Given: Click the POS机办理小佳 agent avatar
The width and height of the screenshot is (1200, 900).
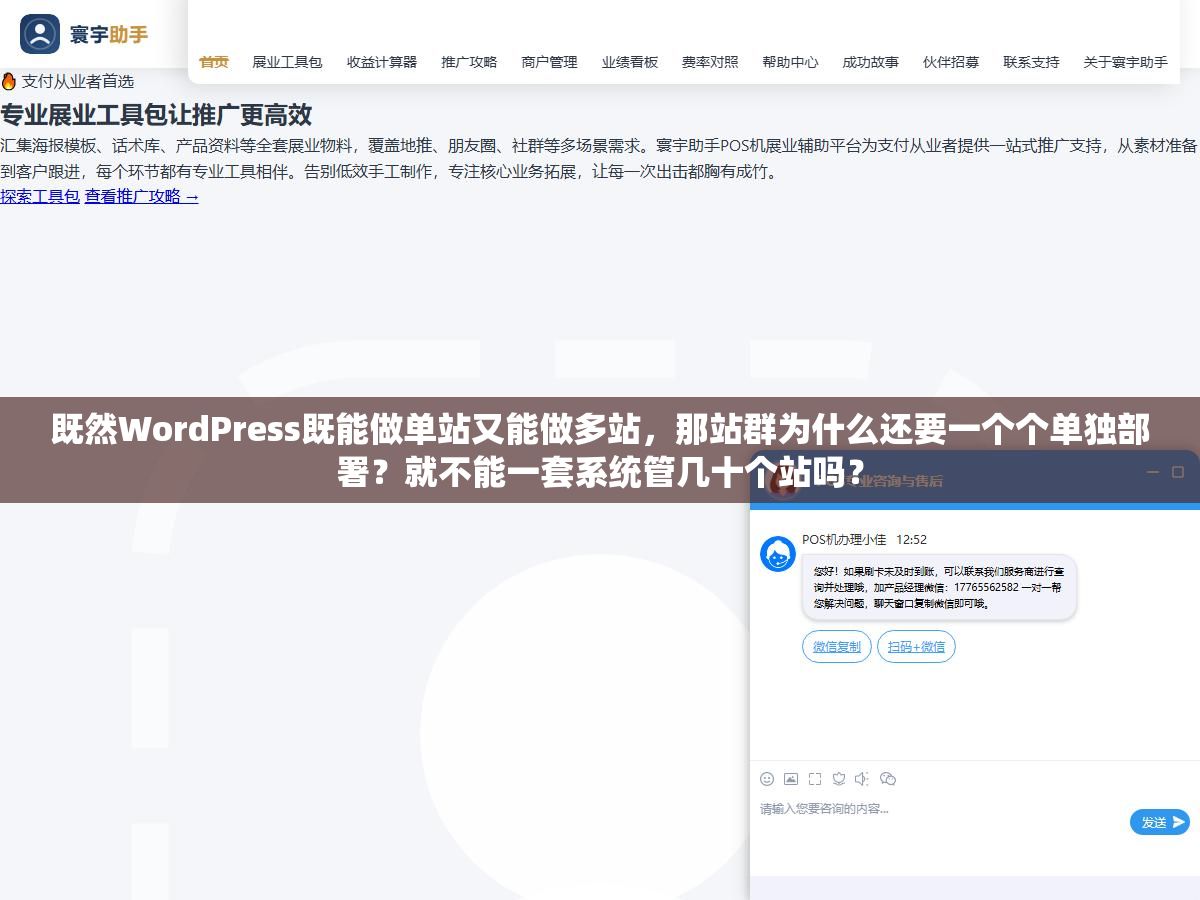Looking at the screenshot, I should (778, 554).
